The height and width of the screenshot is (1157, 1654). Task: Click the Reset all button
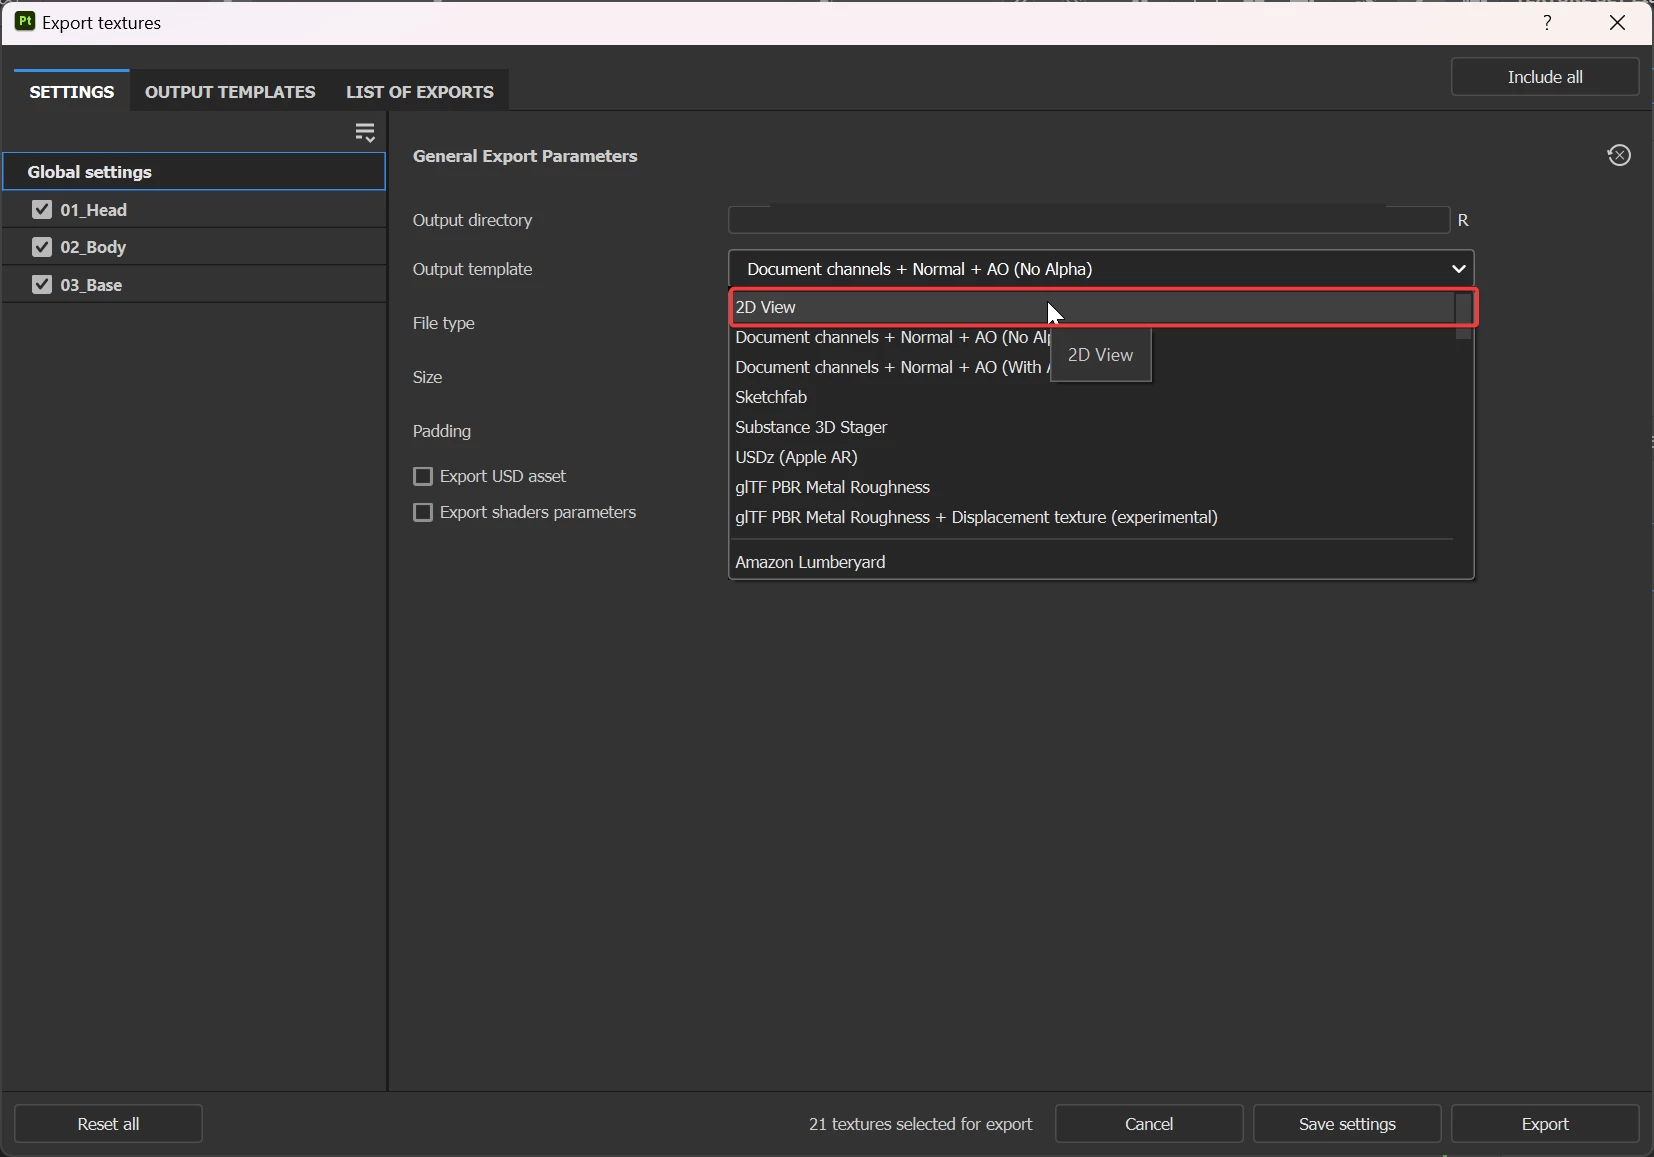point(108,1124)
